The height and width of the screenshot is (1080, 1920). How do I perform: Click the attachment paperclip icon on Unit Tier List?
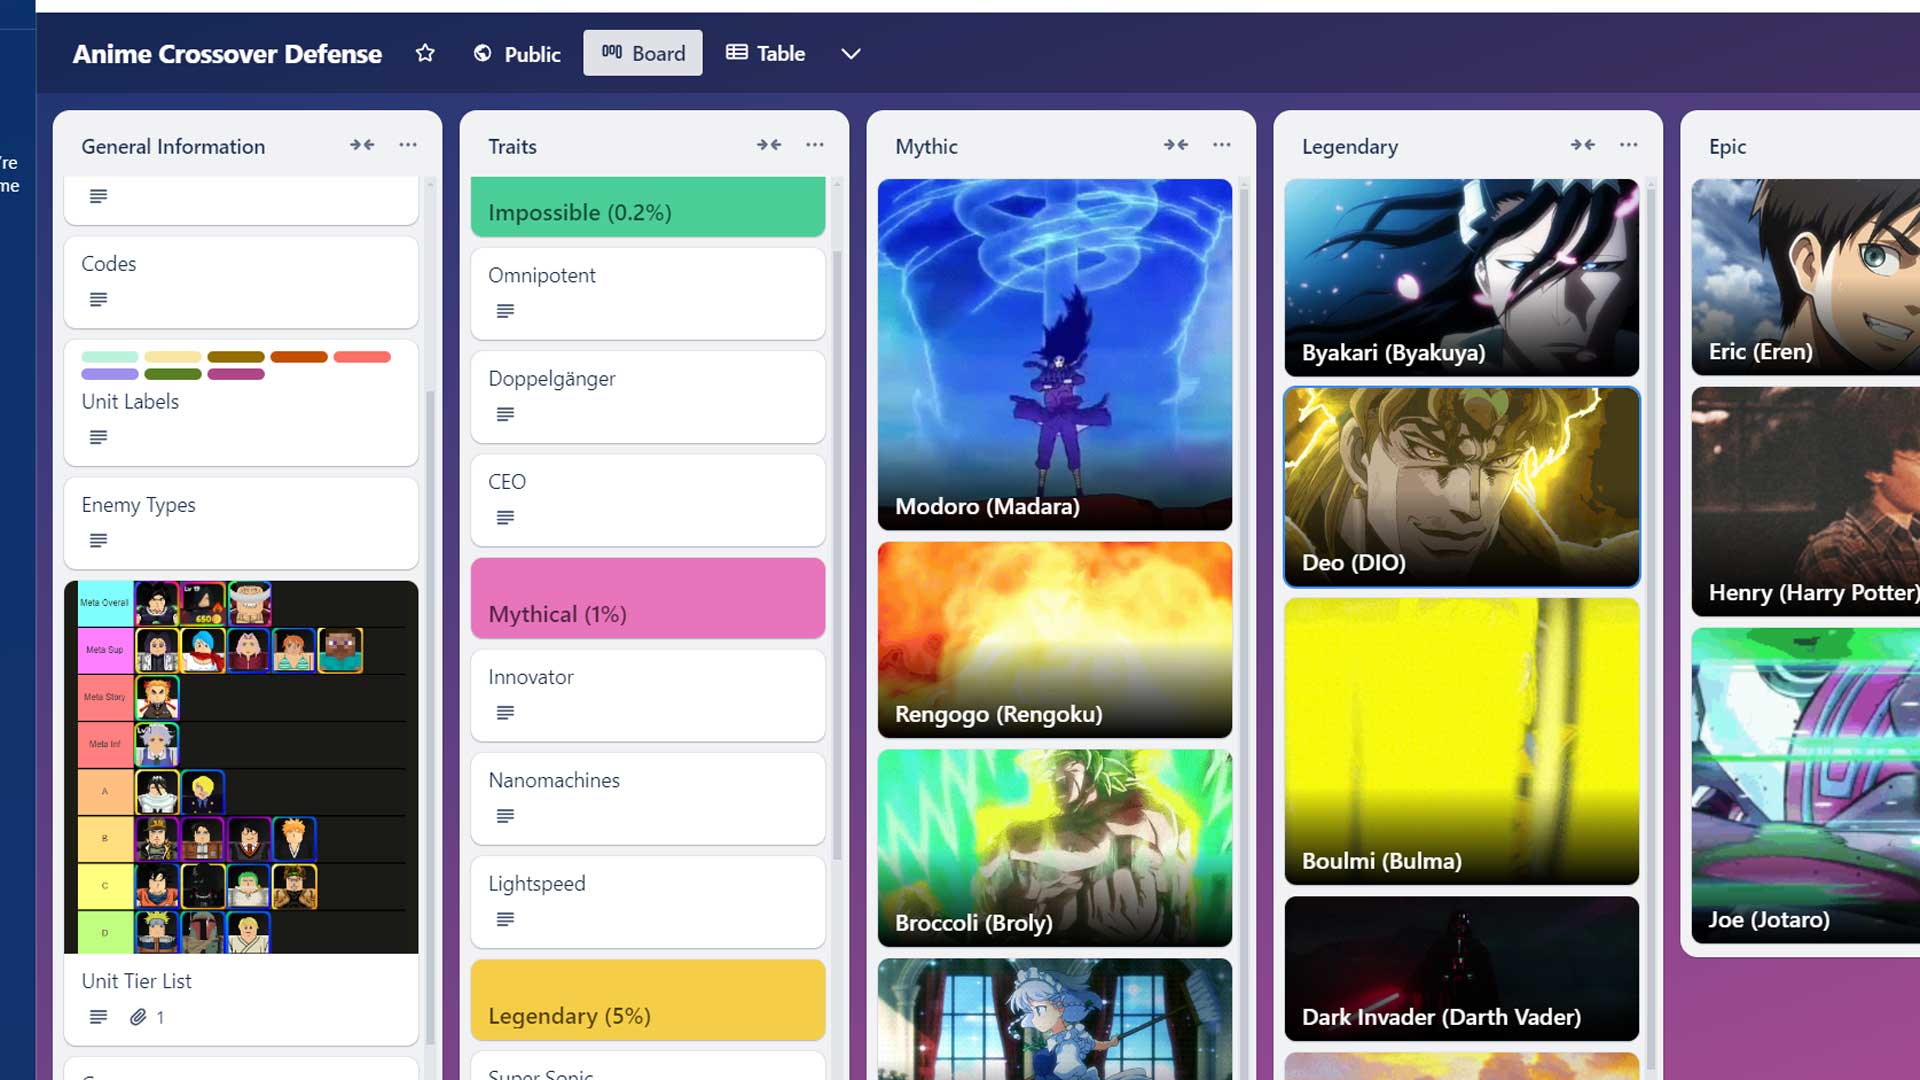pyautogui.click(x=138, y=1017)
